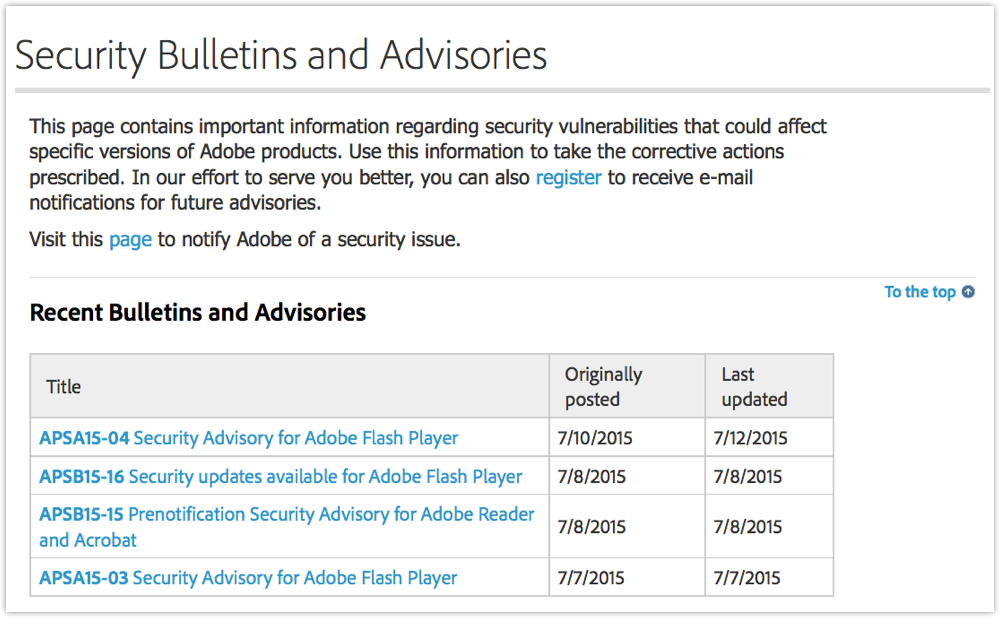
Task: Click the 7/7/2015 originally posted cell
Action: 628,578
